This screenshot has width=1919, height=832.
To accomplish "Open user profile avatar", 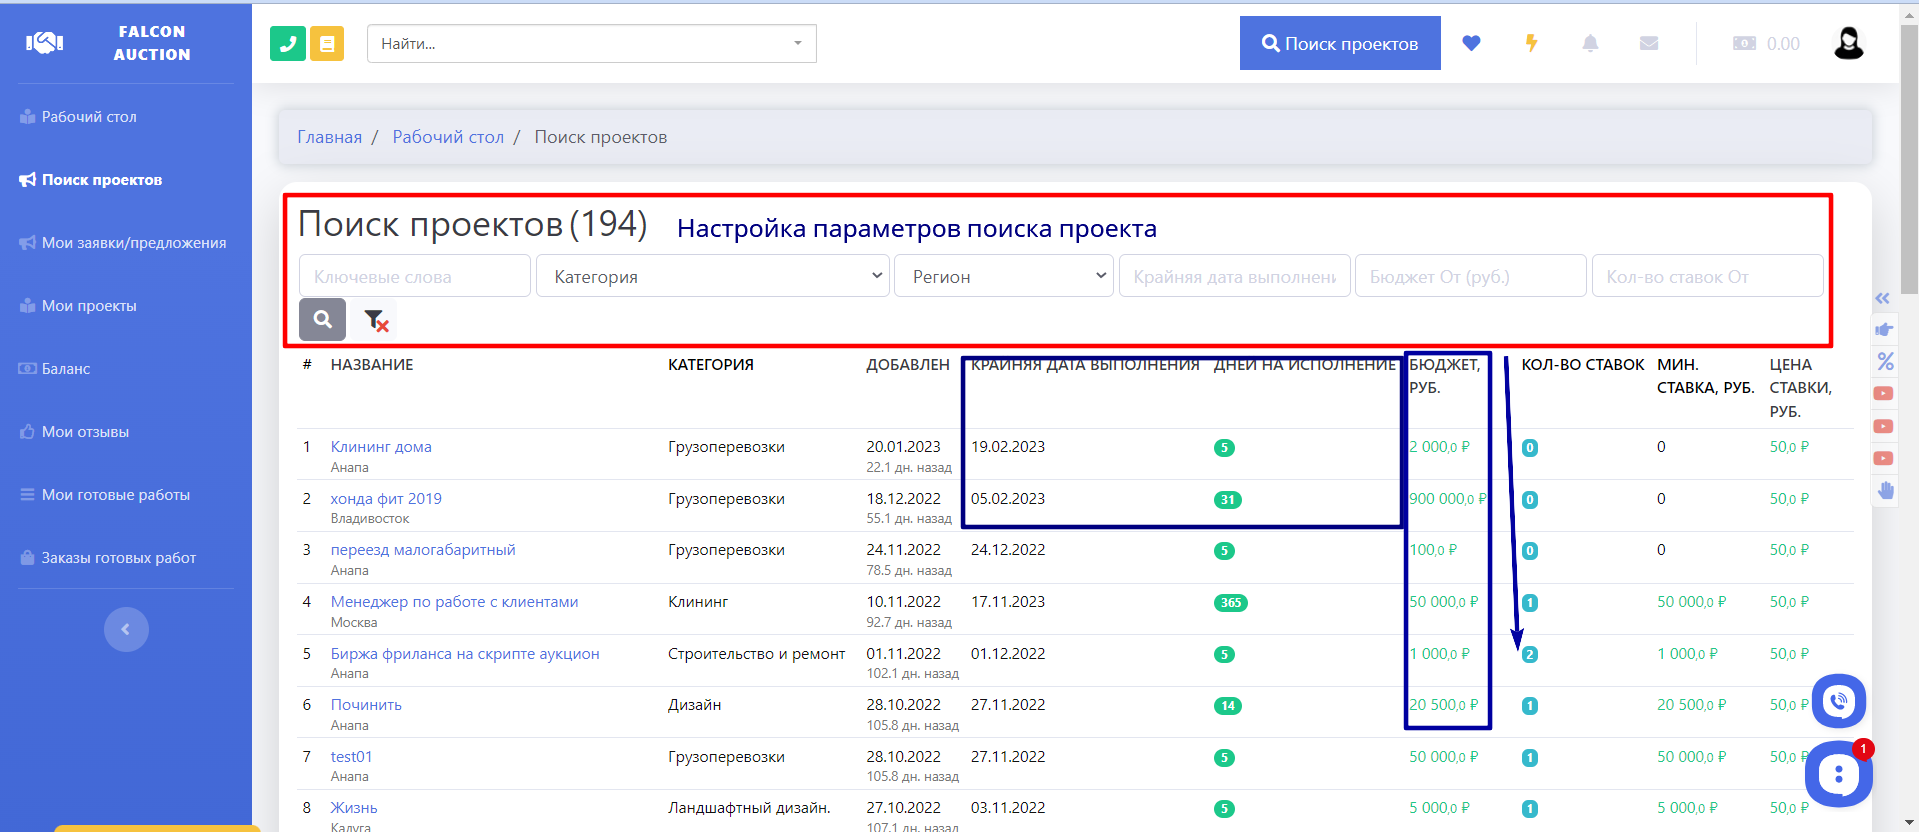I will click(x=1848, y=43).
